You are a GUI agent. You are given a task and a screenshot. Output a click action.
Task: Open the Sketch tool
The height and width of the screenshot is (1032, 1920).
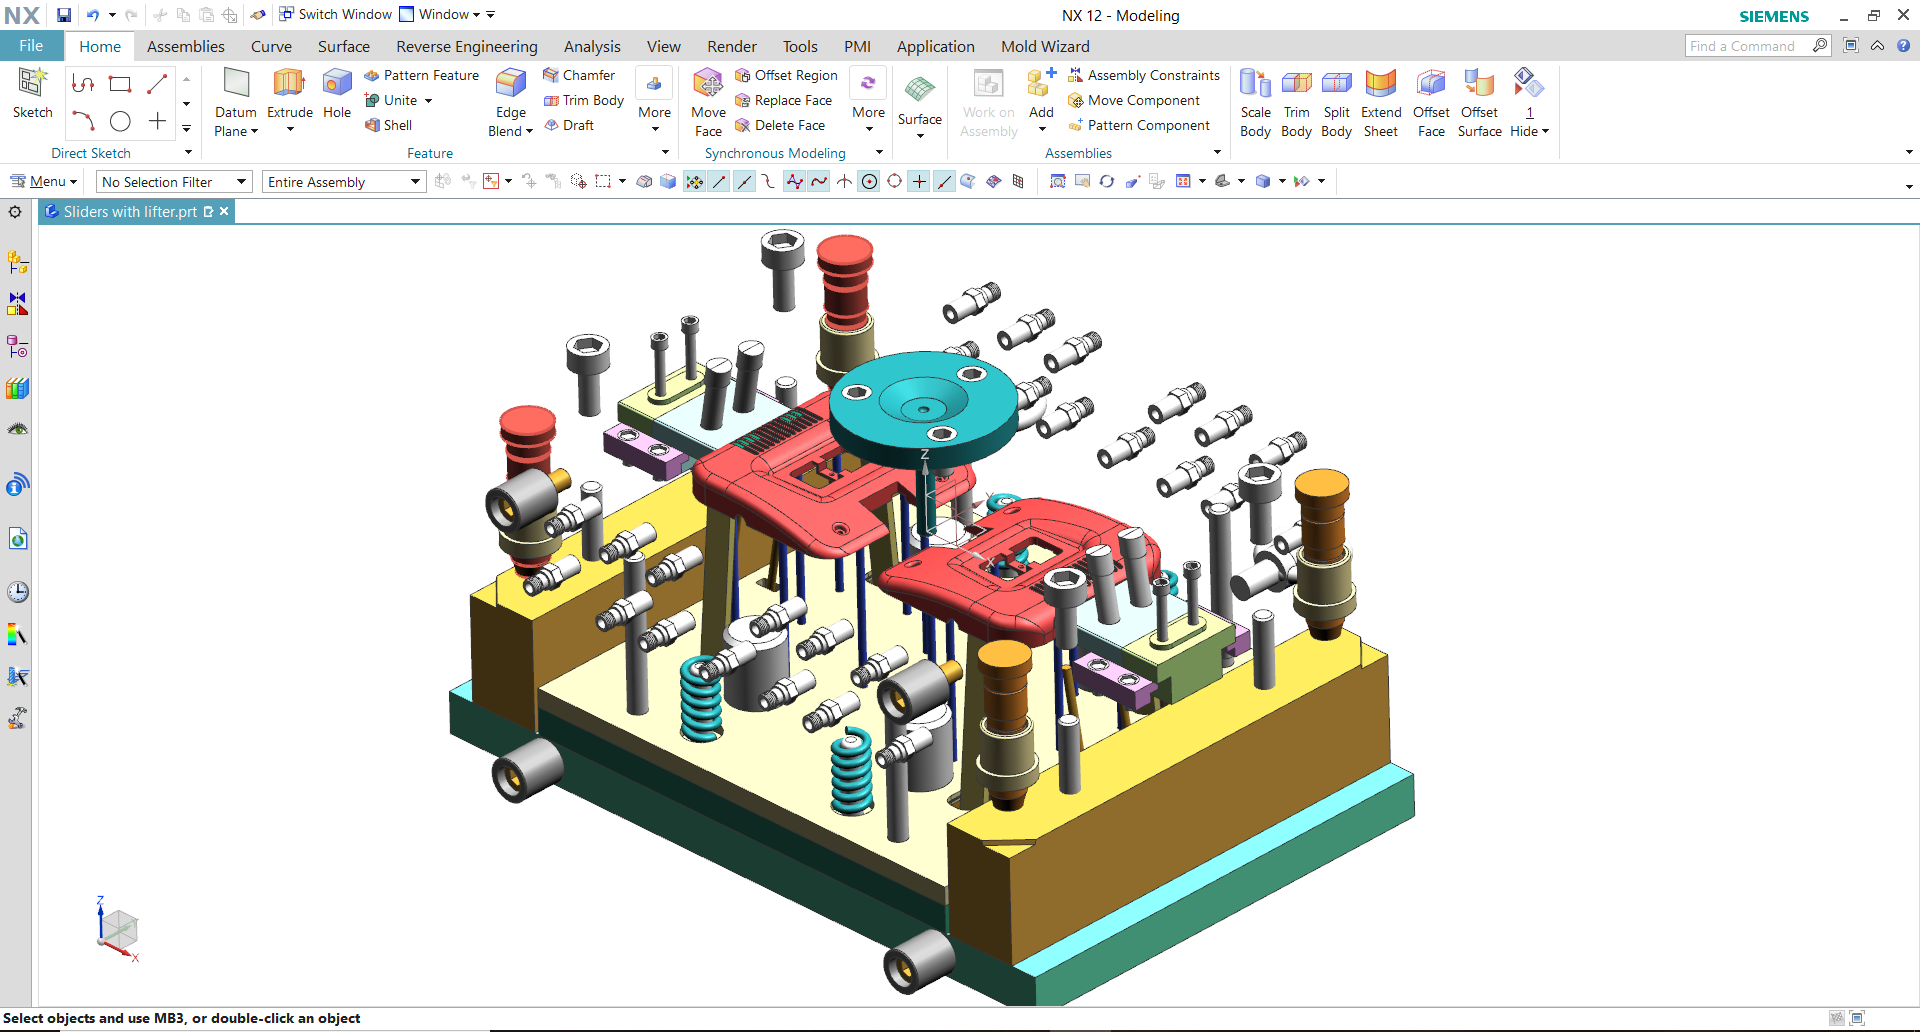(32, 94)
